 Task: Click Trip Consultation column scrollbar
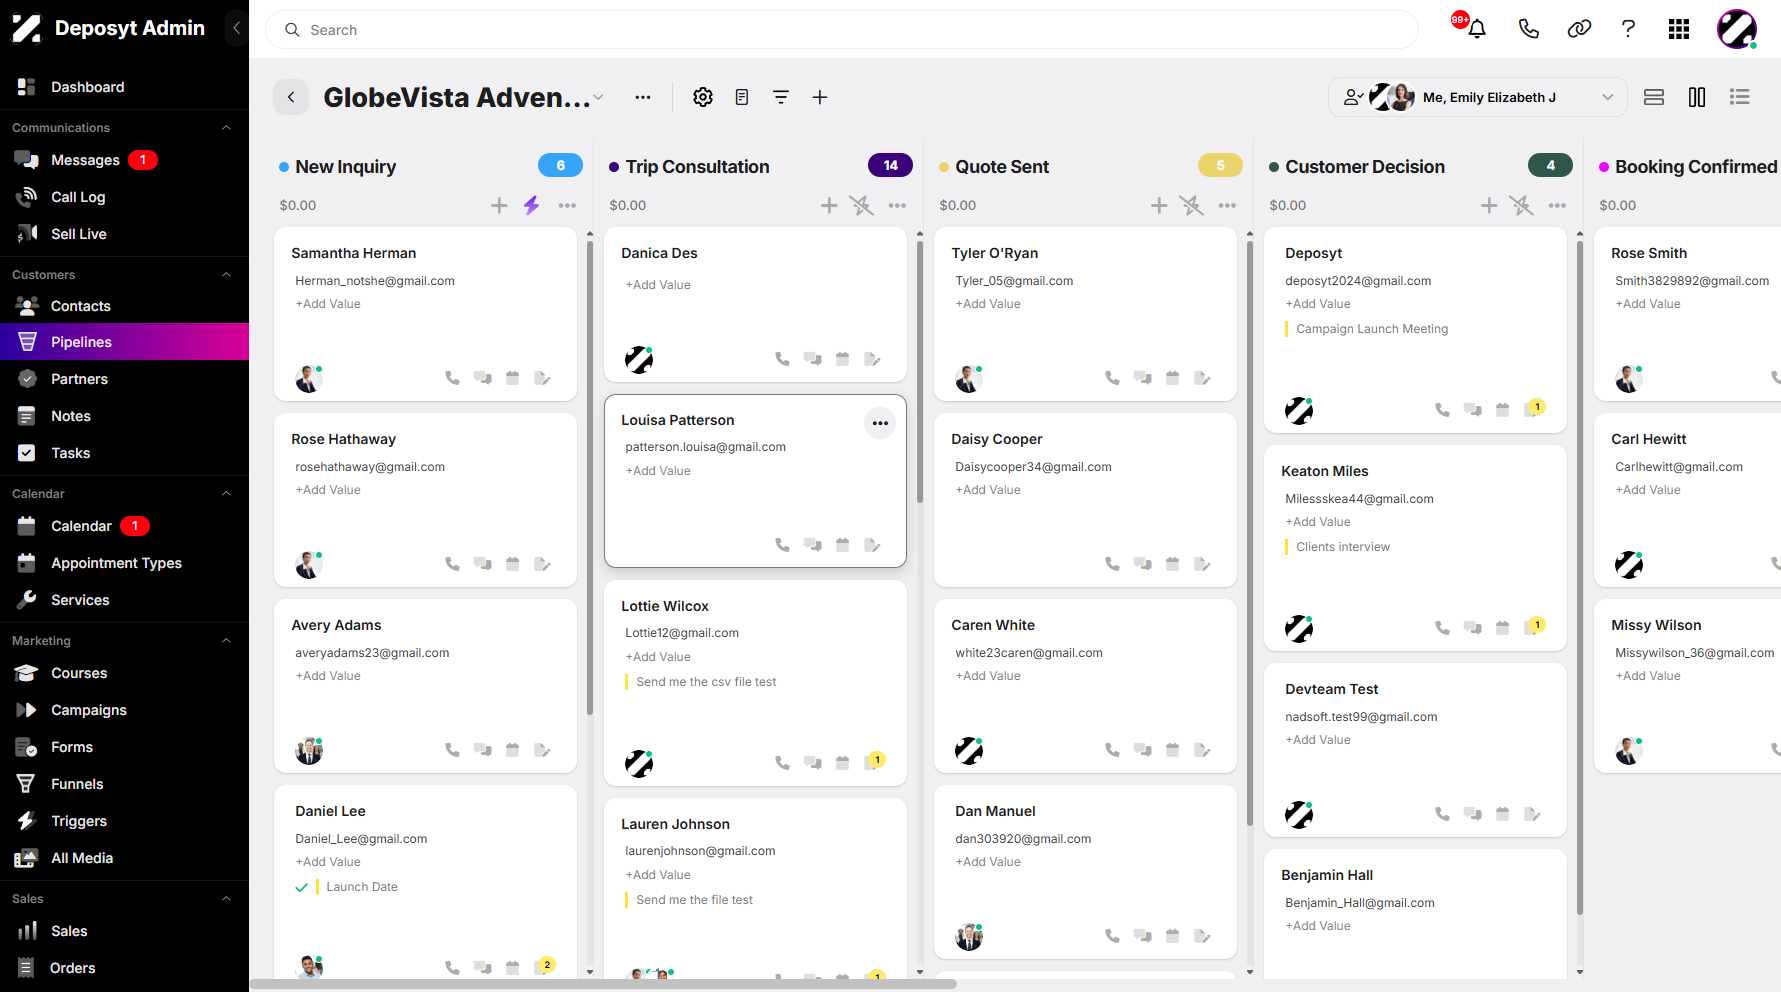(920, 370)
